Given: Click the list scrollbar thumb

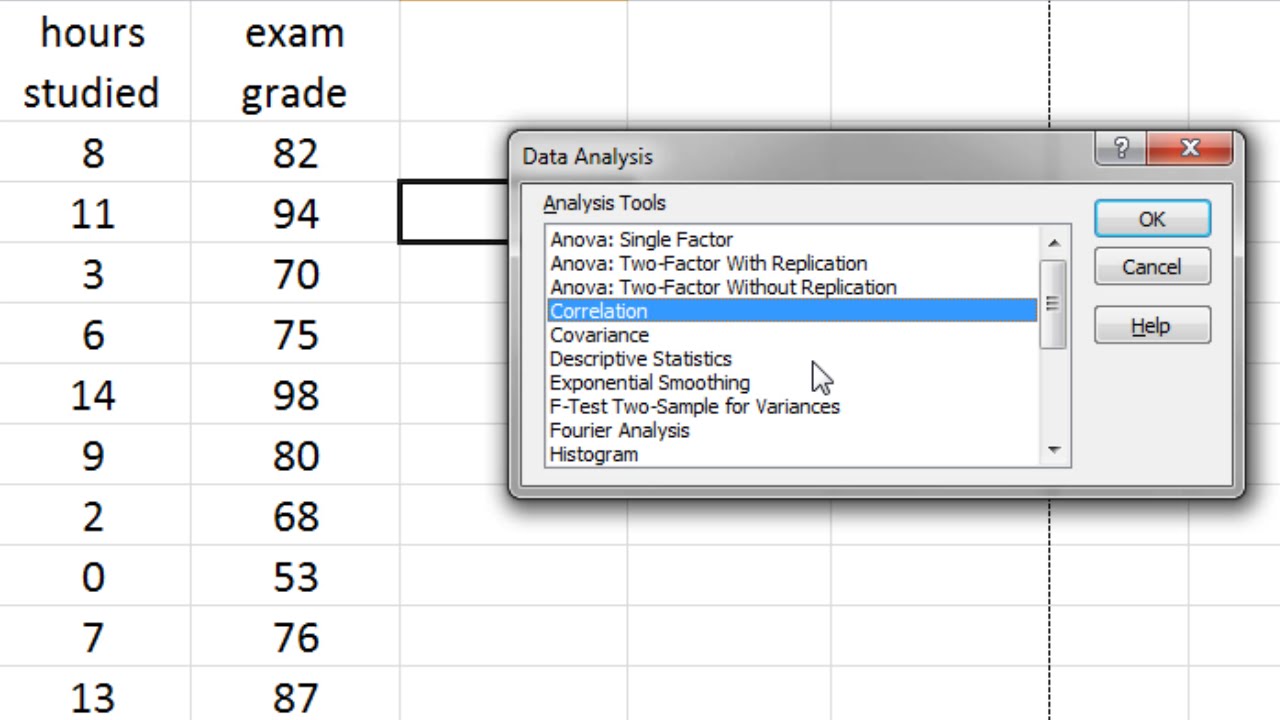Looking at the screenshot, I should pyautogui.click(x=1052, y=304).
